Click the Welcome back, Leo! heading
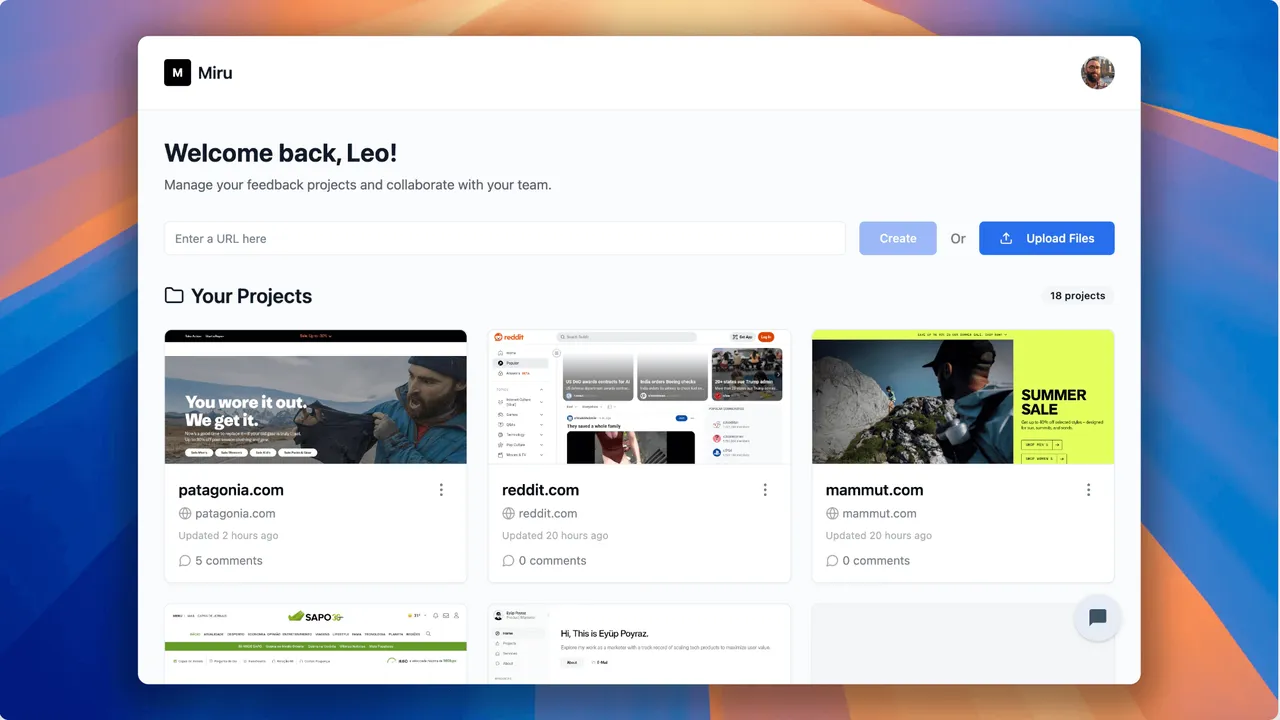This screenshot has height=720, width=1280. (x=281, y=153)
